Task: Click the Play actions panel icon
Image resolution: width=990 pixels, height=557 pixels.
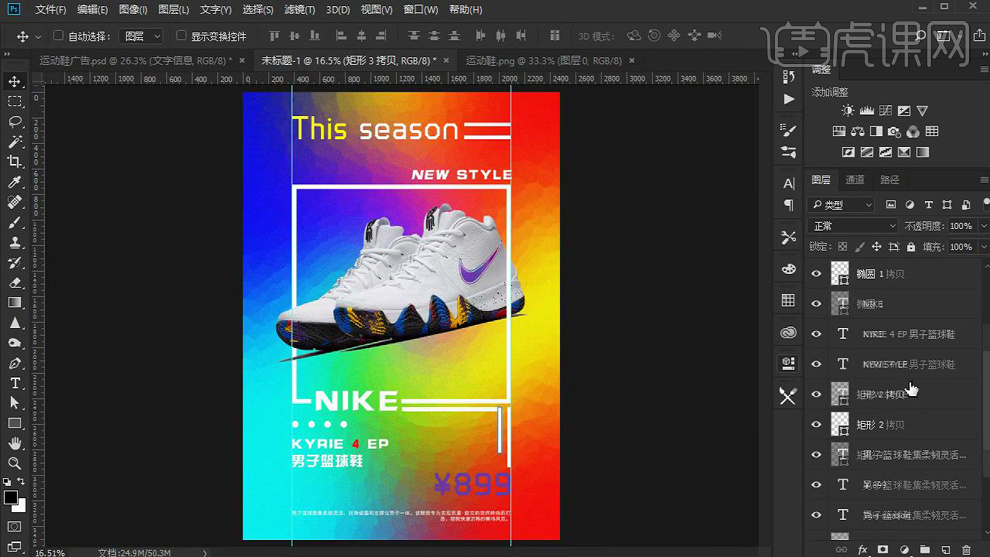Action: point(789,99)
